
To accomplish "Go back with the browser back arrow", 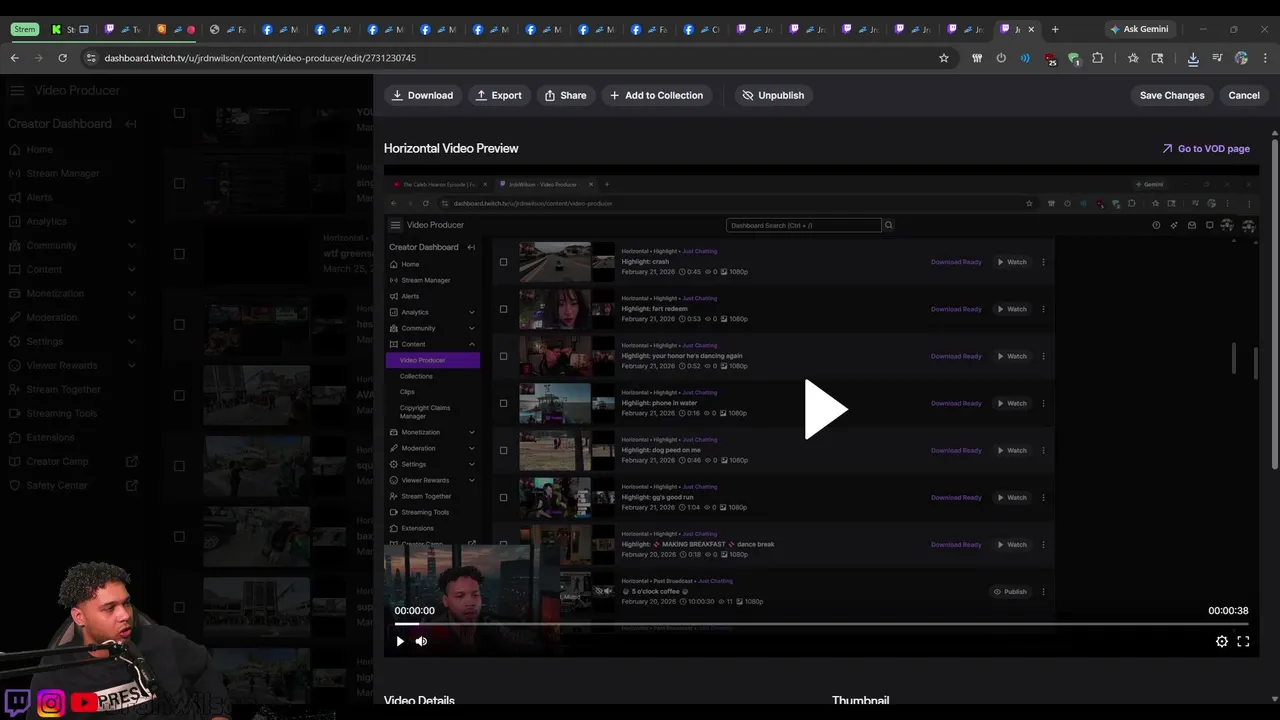I will click(14, 58).
